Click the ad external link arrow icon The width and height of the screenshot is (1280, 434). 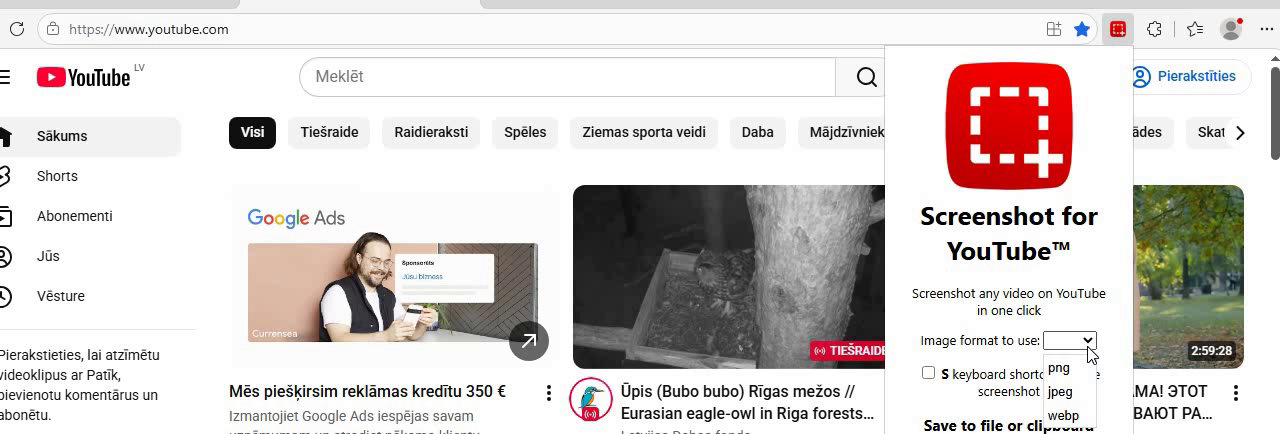529,340
